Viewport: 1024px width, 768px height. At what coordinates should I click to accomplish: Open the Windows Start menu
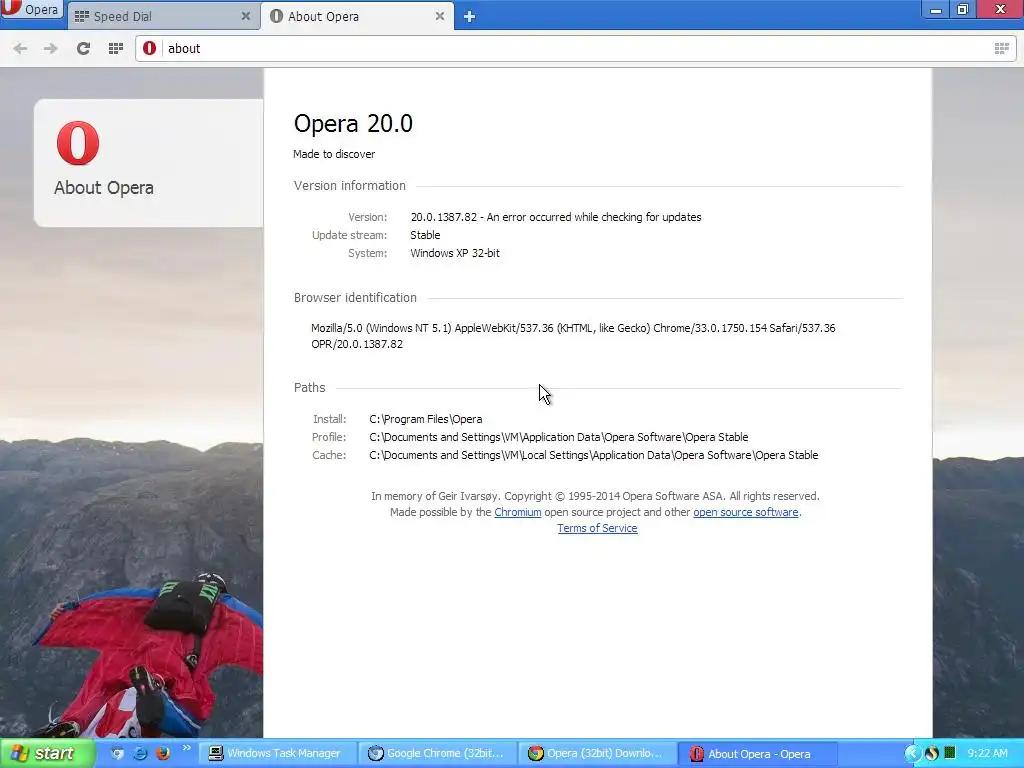pos(47,753)
